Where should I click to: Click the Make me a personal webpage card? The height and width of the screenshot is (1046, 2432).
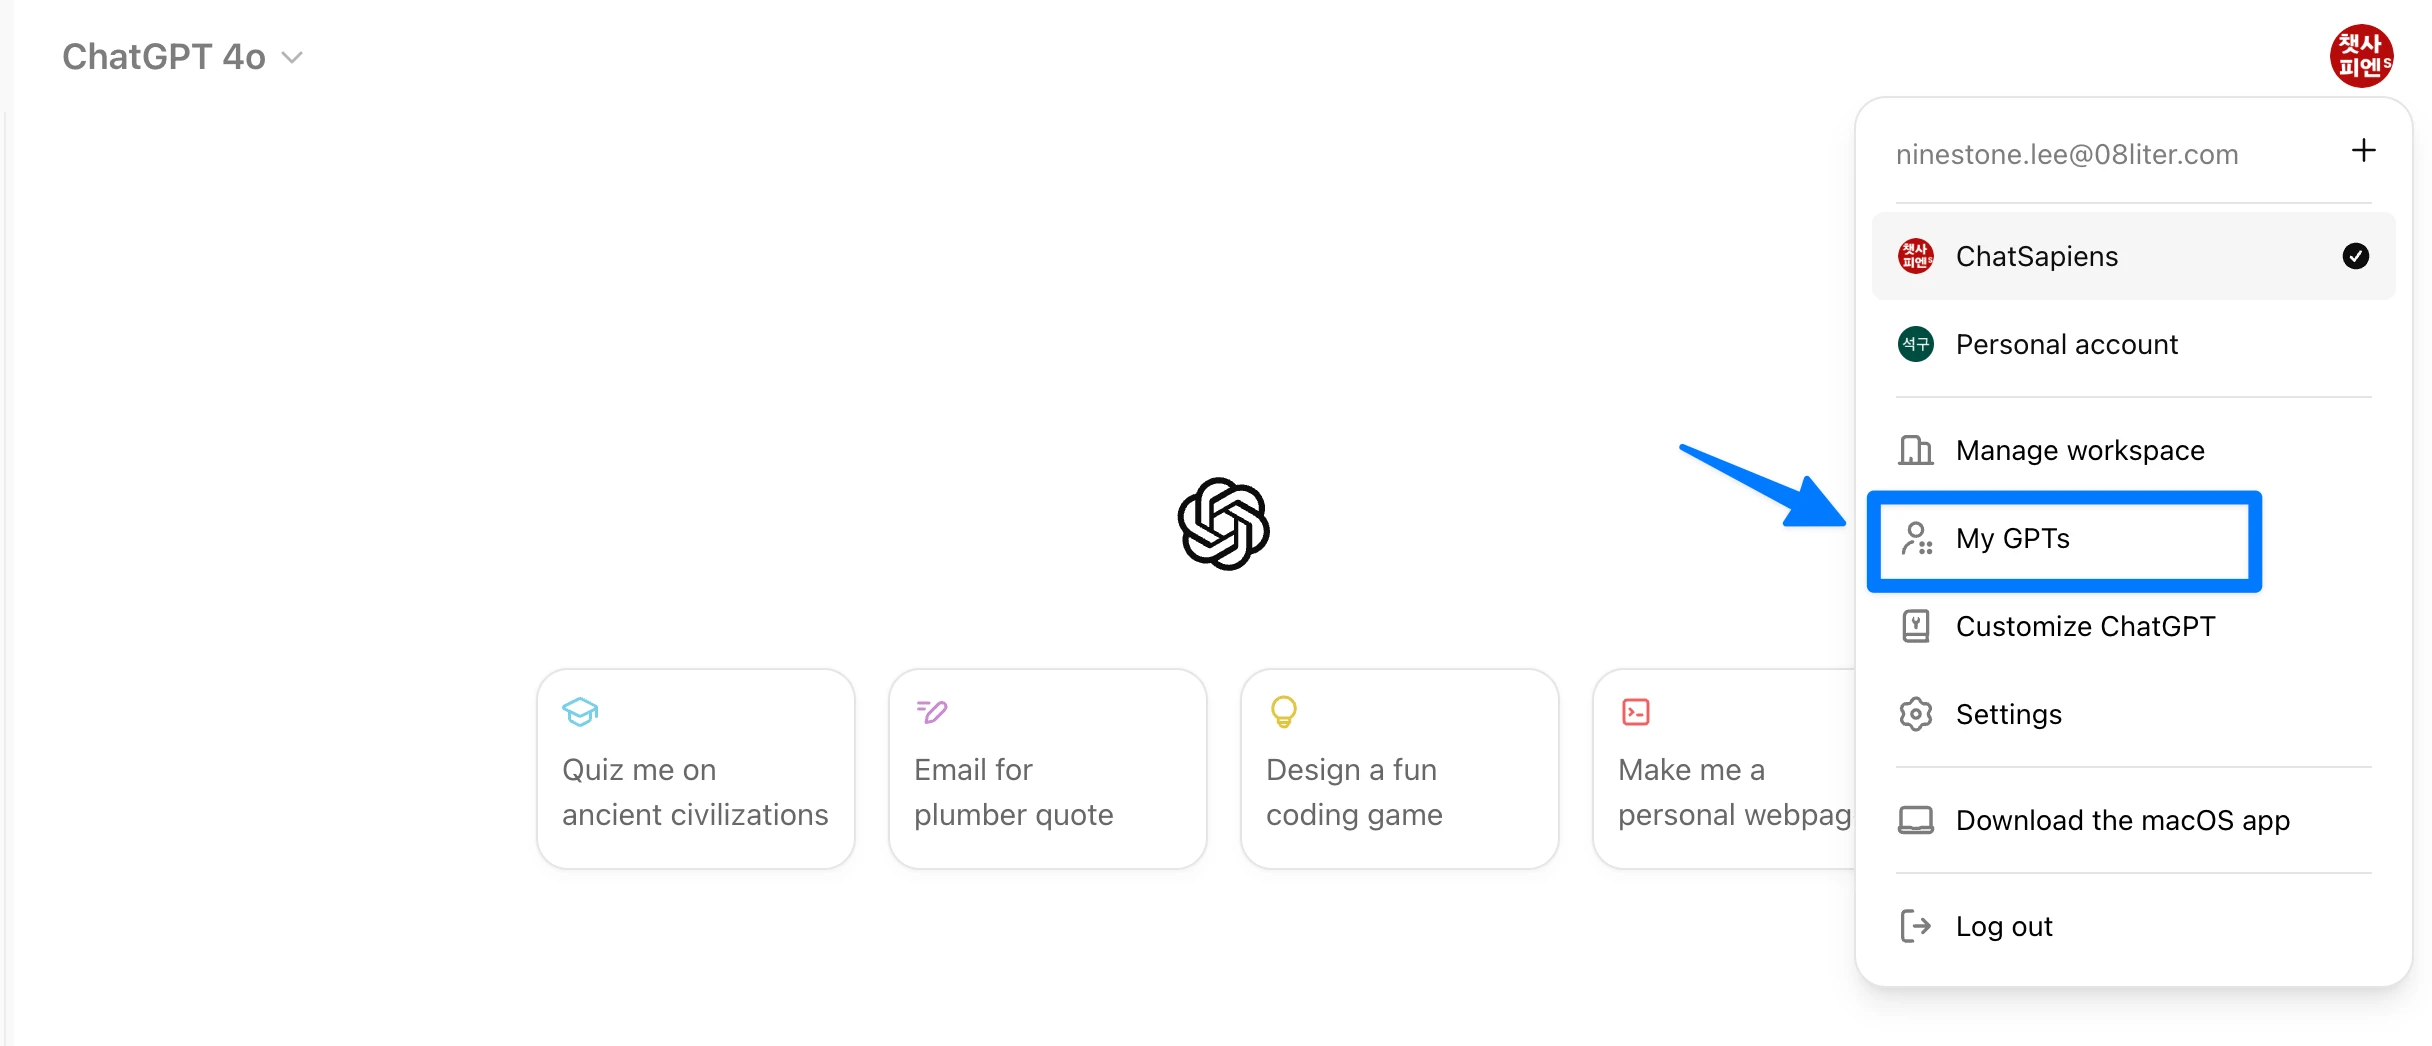pos(1725,768)
